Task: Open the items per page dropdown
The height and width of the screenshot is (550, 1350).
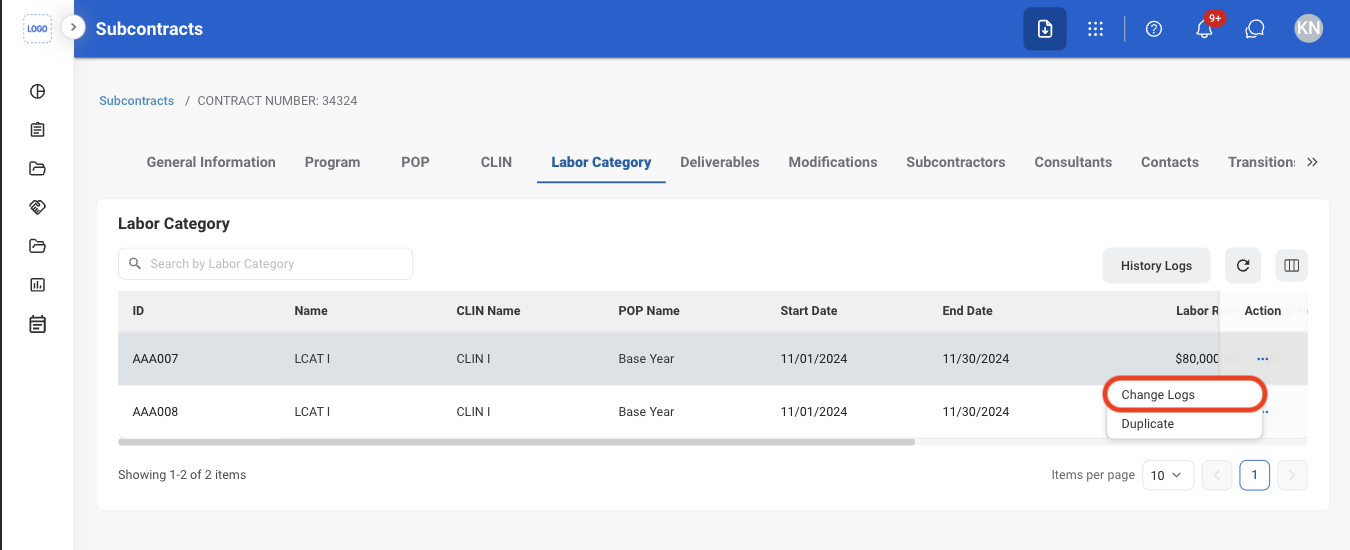Action: [x=1167, y=475]
